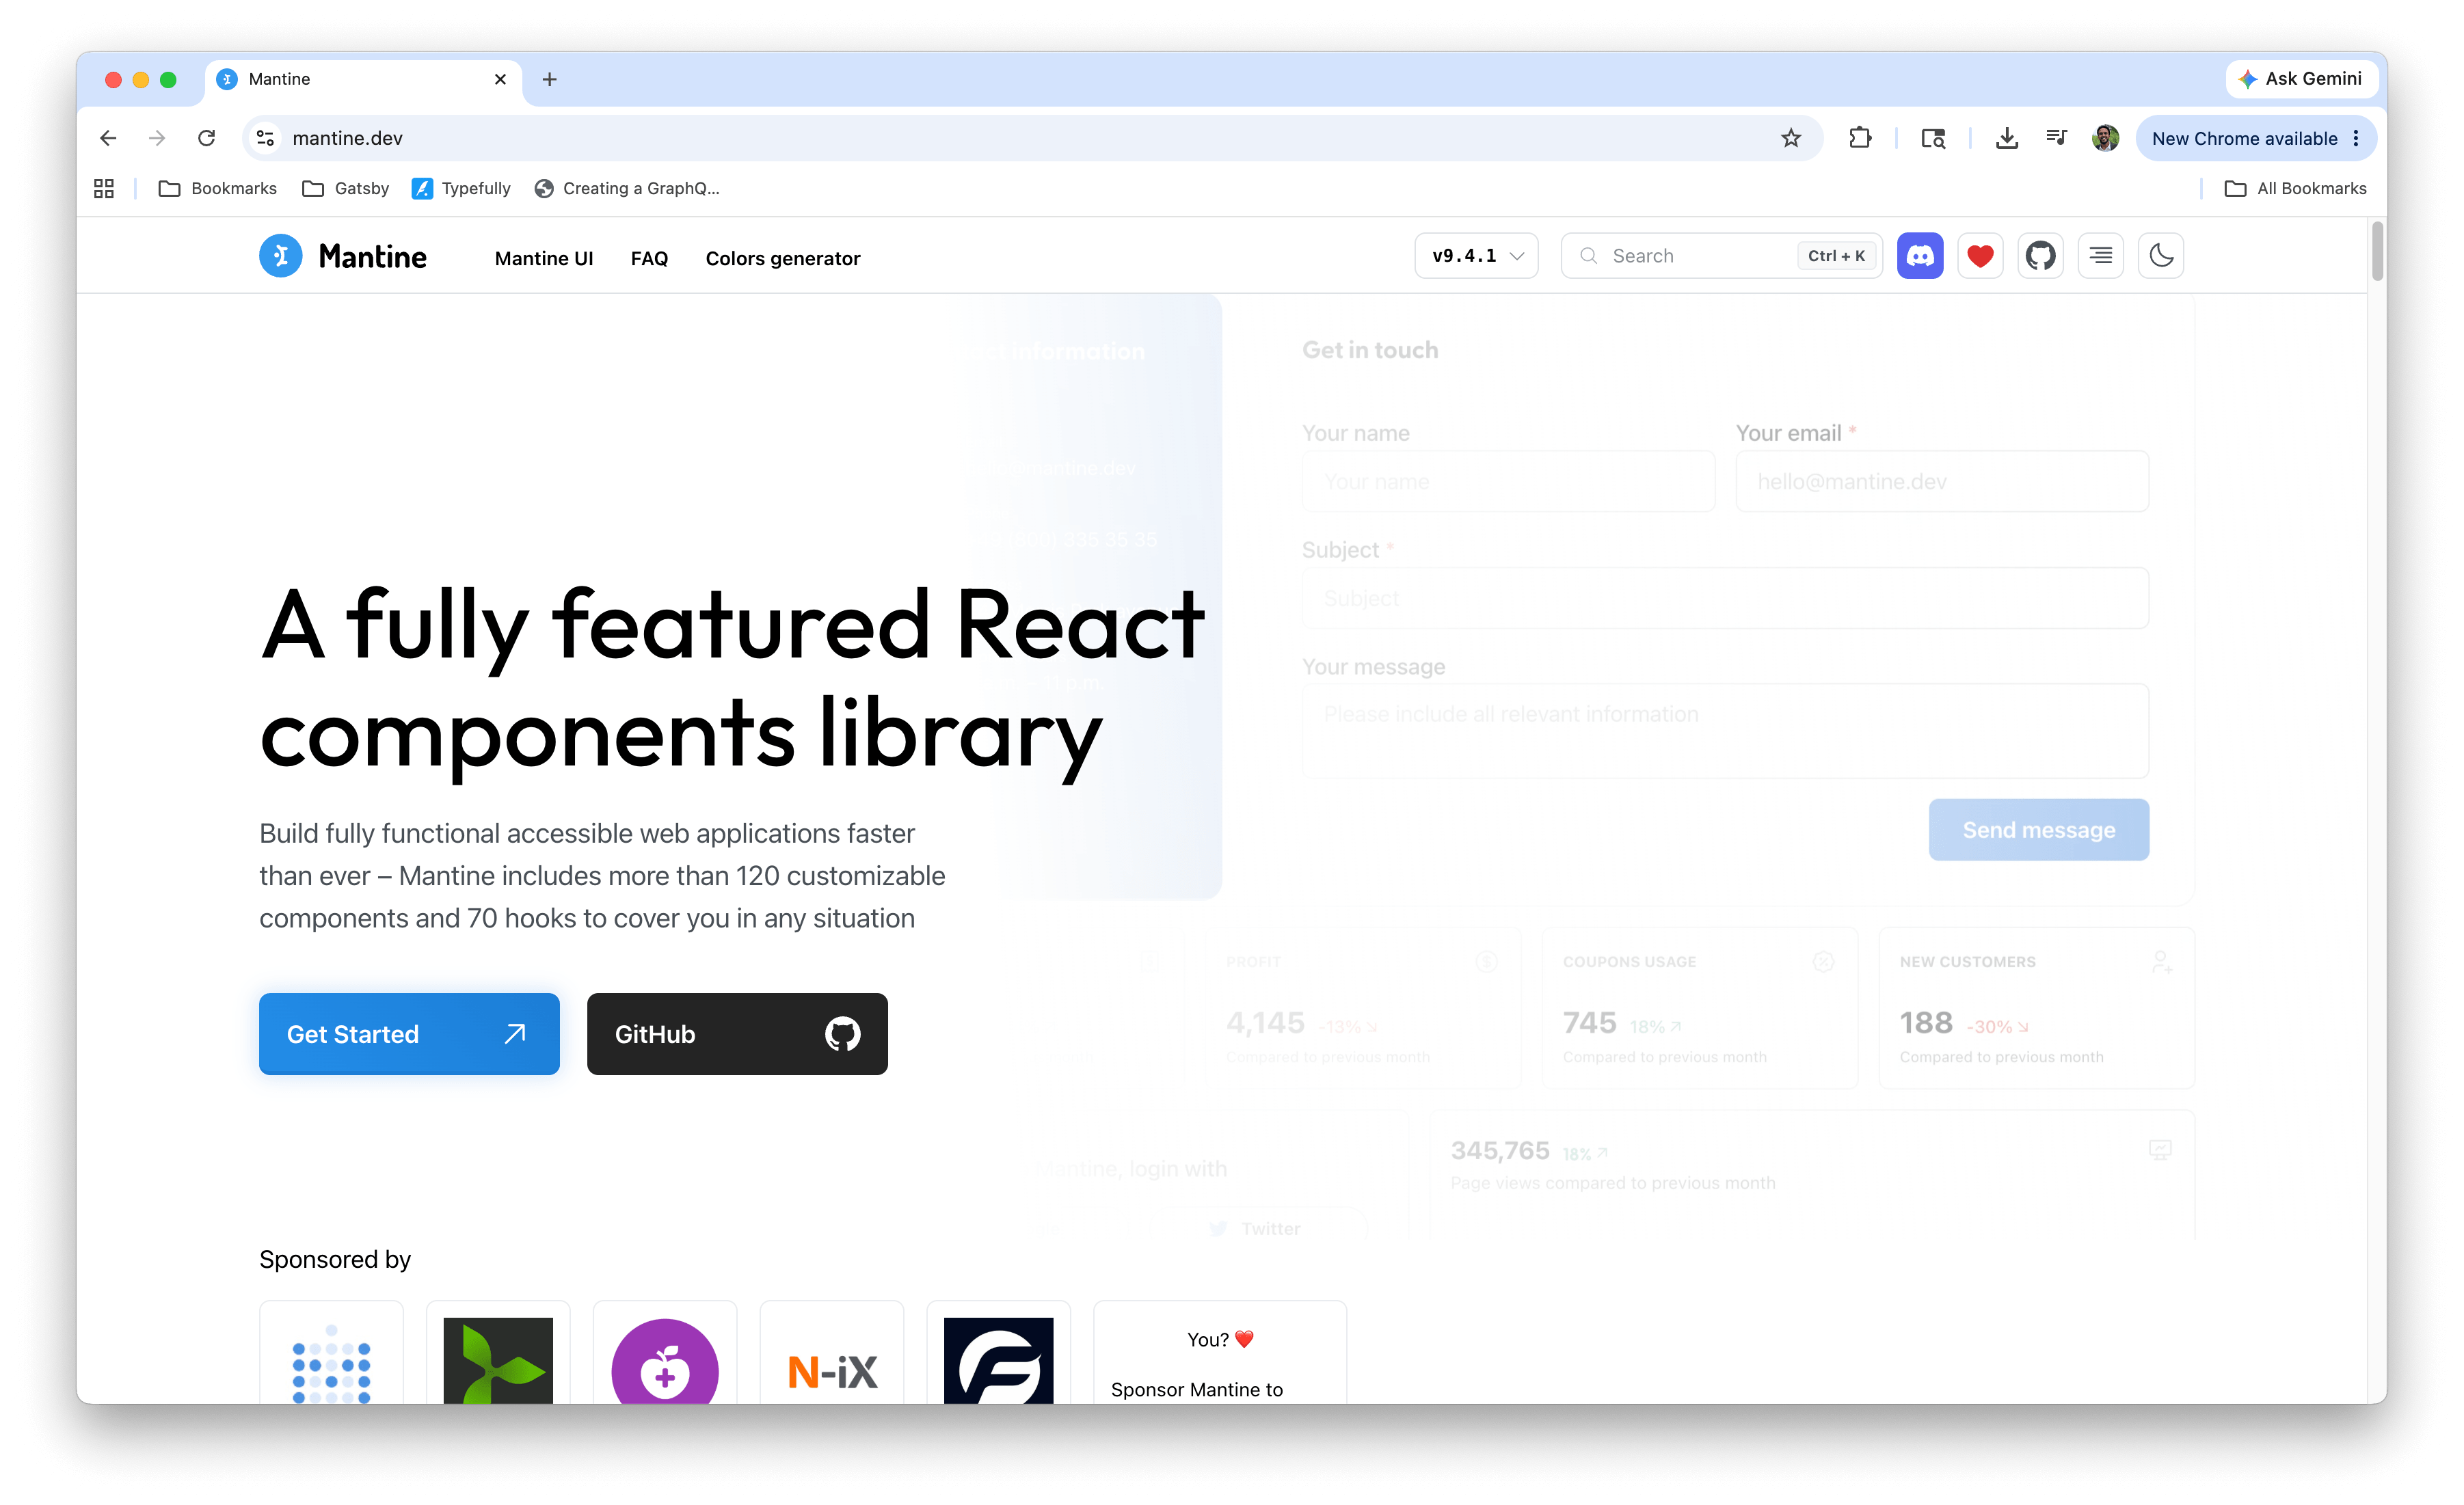The width and height of the screenshot is (2464, 1505).
Task: Open the All Bookmarks folder
Action: (2295, 188)
